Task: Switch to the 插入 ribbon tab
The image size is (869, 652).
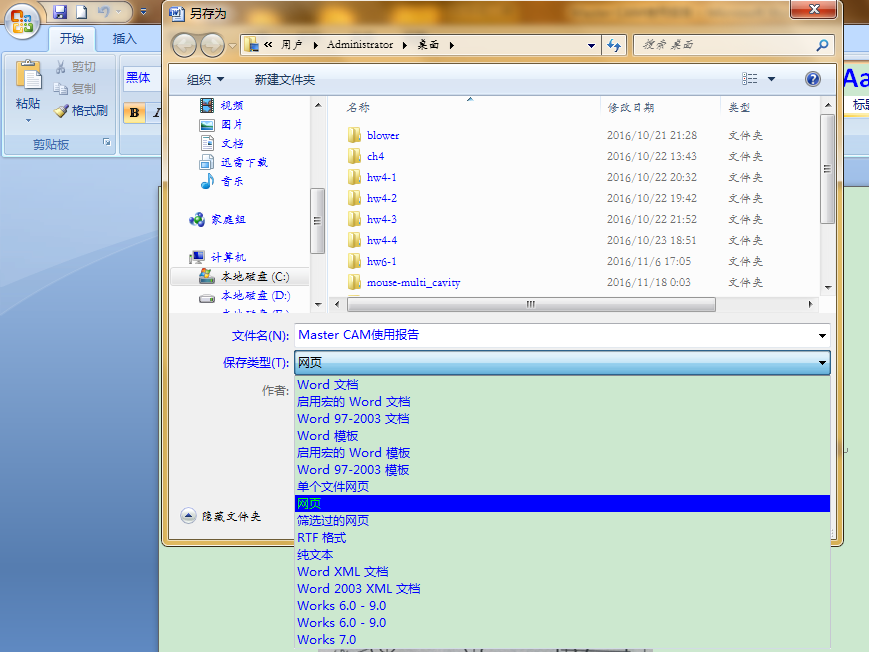Action: (x=124, y=38)
